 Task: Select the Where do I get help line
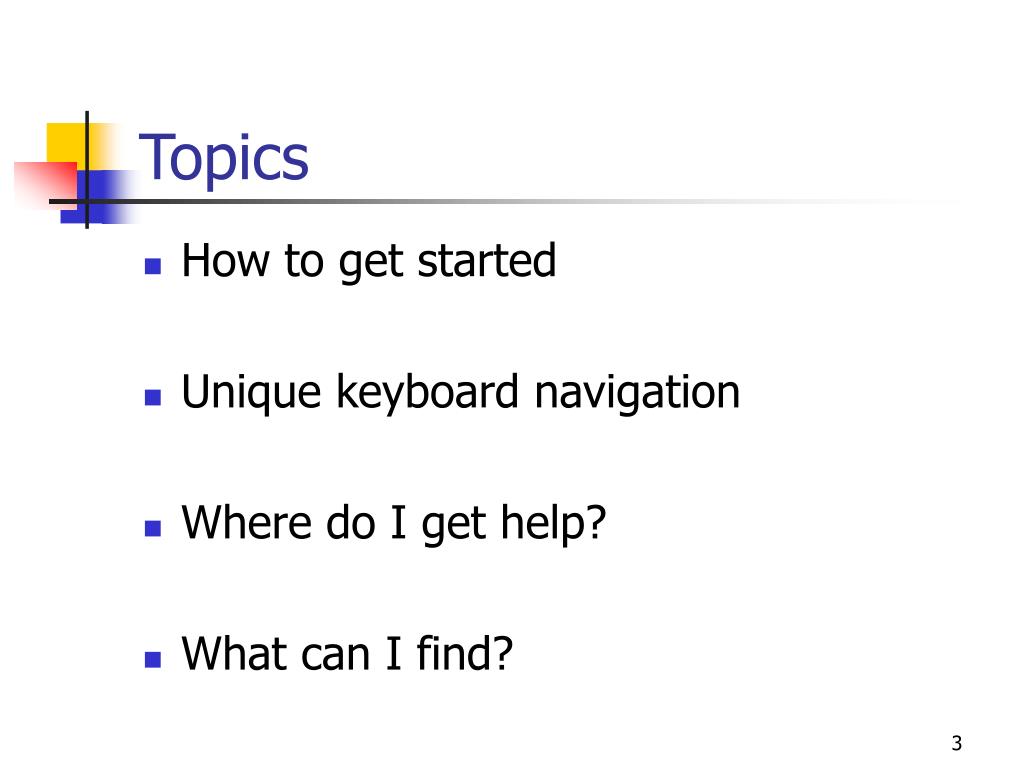tap(394, 523)
